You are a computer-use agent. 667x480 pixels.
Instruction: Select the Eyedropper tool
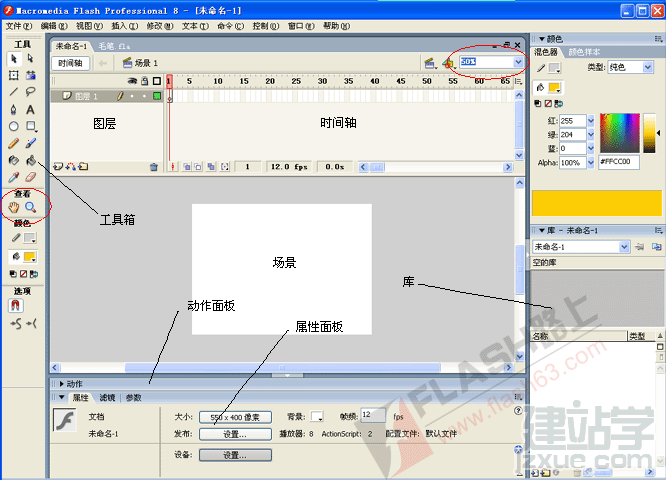(x=14, y=177)
